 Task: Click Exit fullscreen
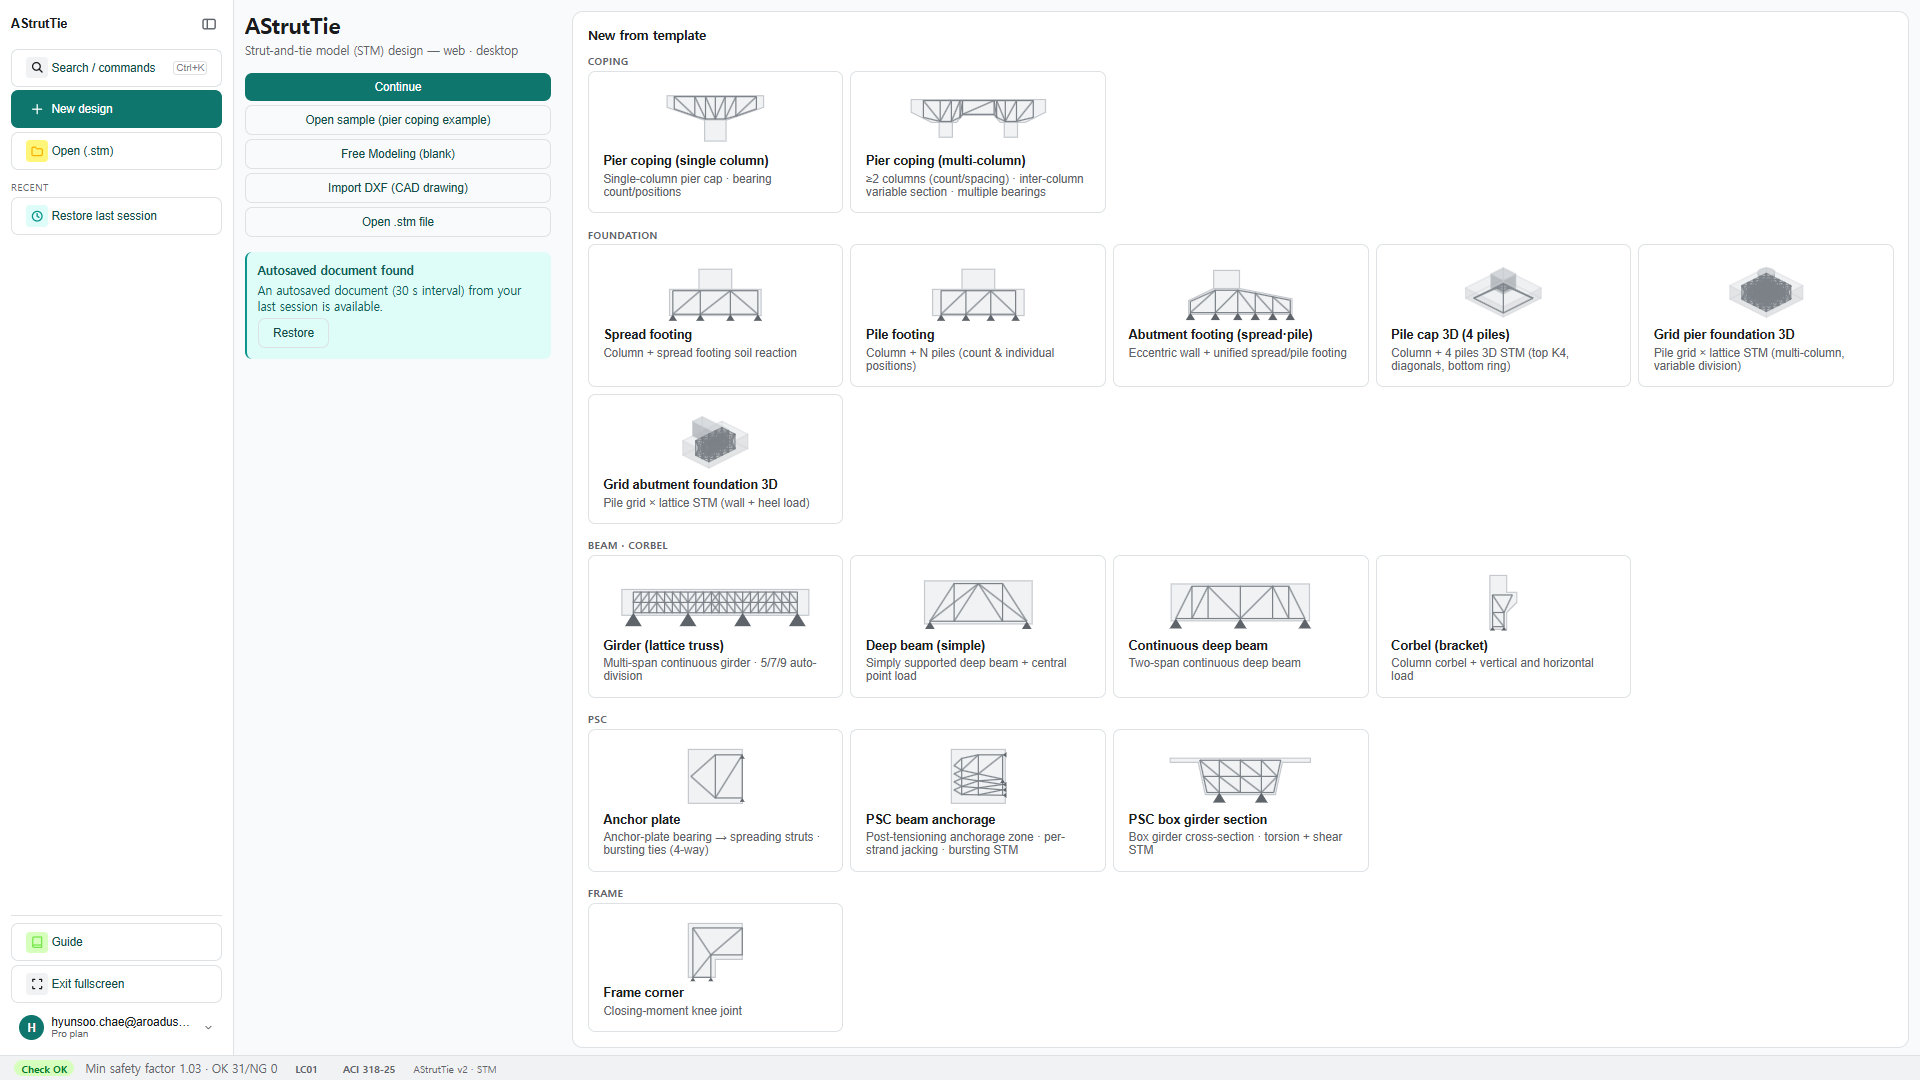coord(116,984)
